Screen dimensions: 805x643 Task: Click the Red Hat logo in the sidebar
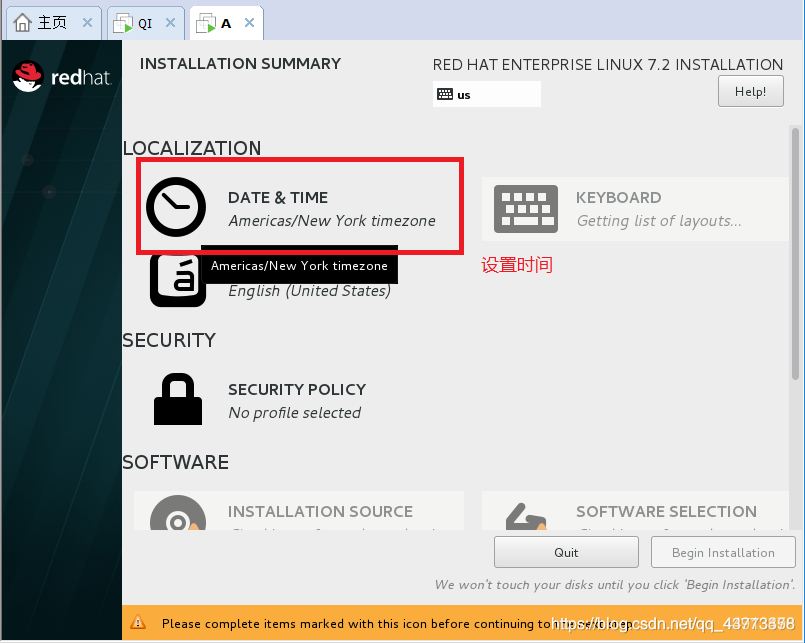click(62, 77)
